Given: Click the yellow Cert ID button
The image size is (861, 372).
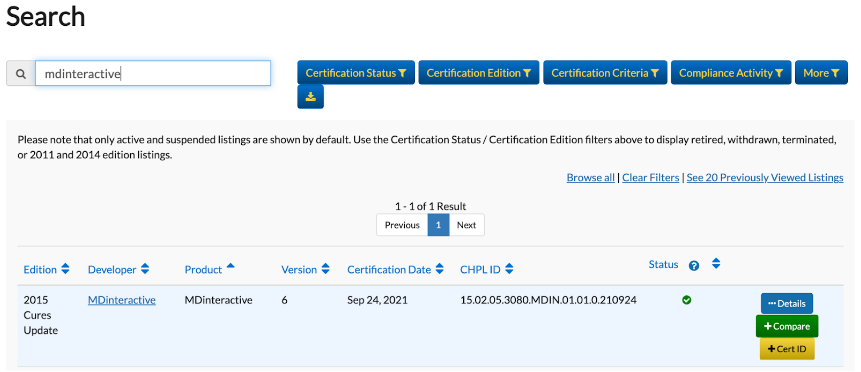Looking at the screenshot, I should pos(787,349).
